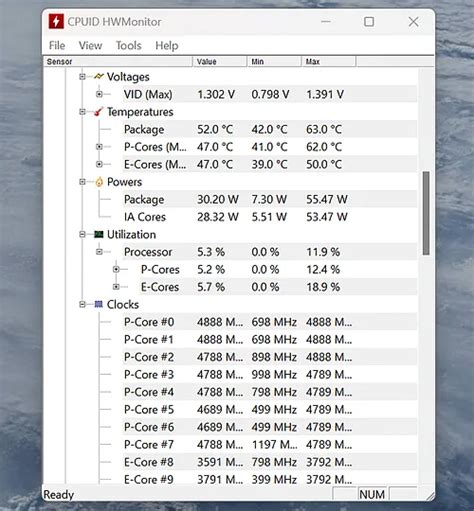Click the 63.0 °C package max temperature
474x511 pixels.
point(324,129)
